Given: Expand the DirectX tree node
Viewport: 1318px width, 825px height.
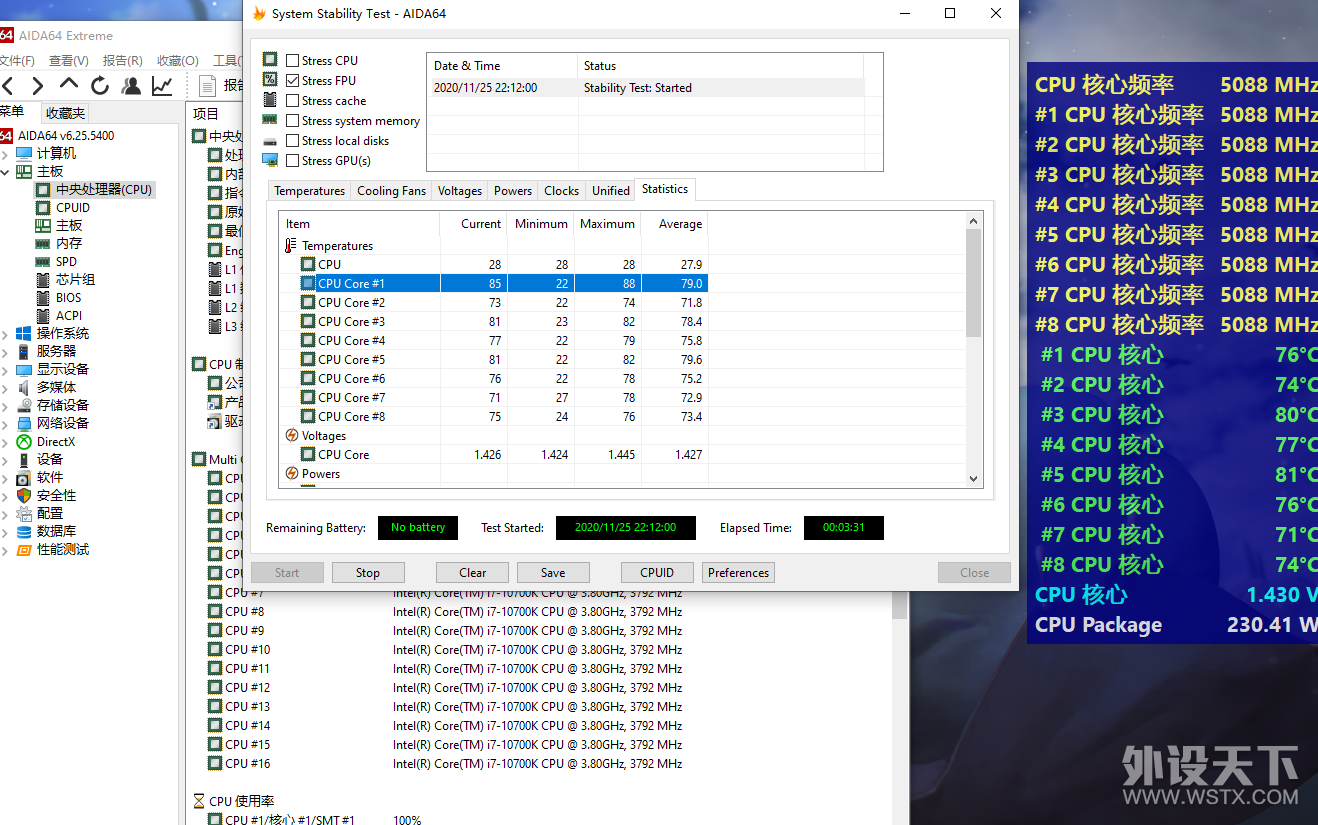Looking at the screenshot, I should pyautogui.click(x=7, y=441).
